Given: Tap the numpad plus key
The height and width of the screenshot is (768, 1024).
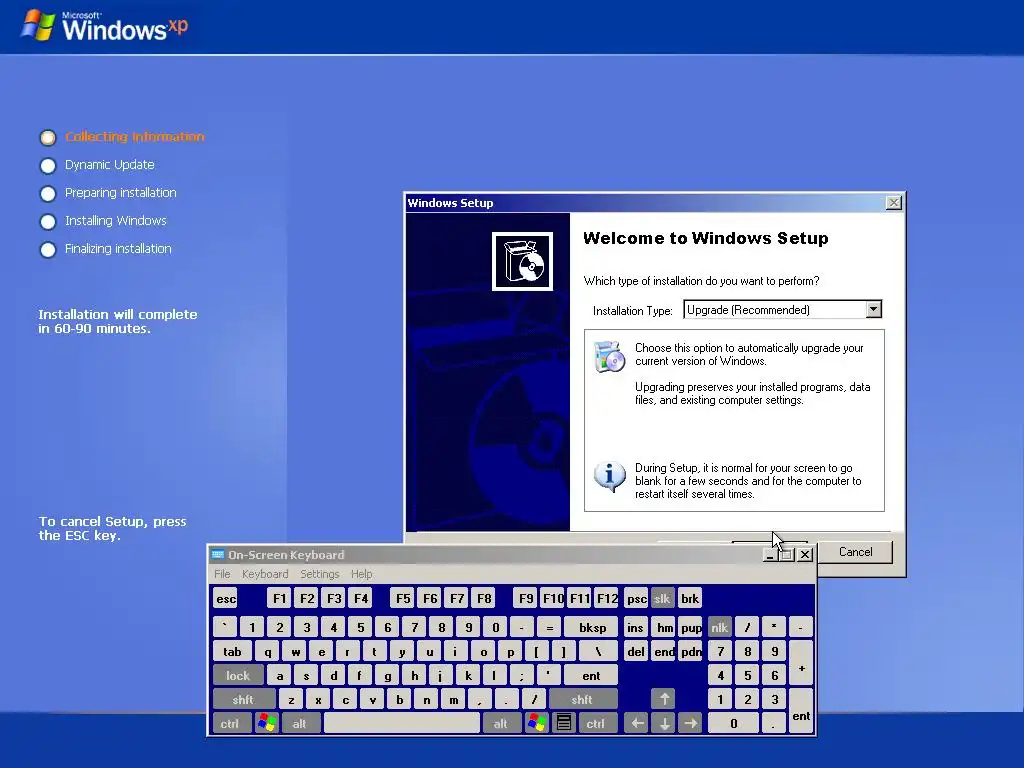Looking at the screenshot, I should (x=801, y=664).
